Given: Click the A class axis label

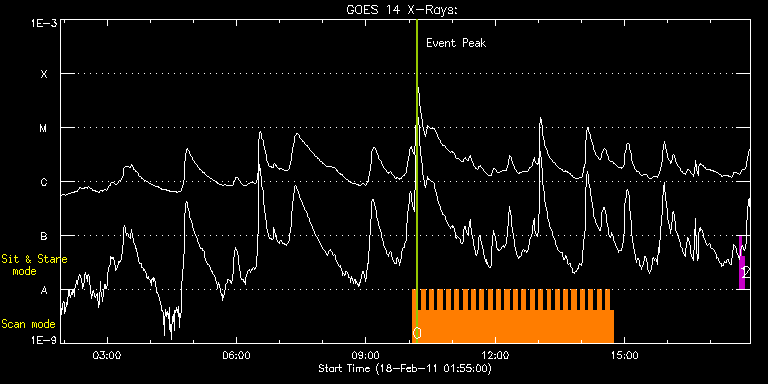Looking at the screenshot, I should [x=44, y=290].
